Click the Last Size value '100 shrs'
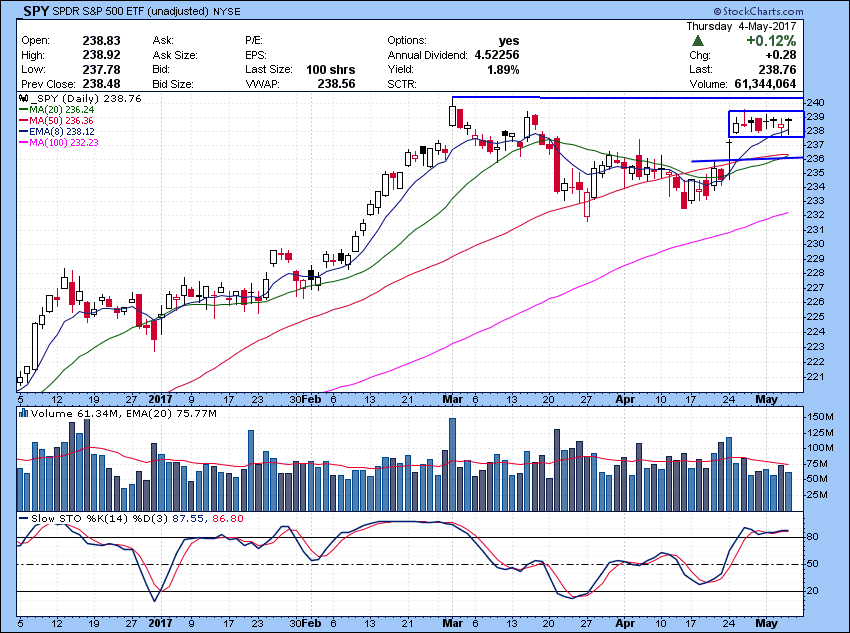Viewport: 850px width, 633px height. [330, 69]
